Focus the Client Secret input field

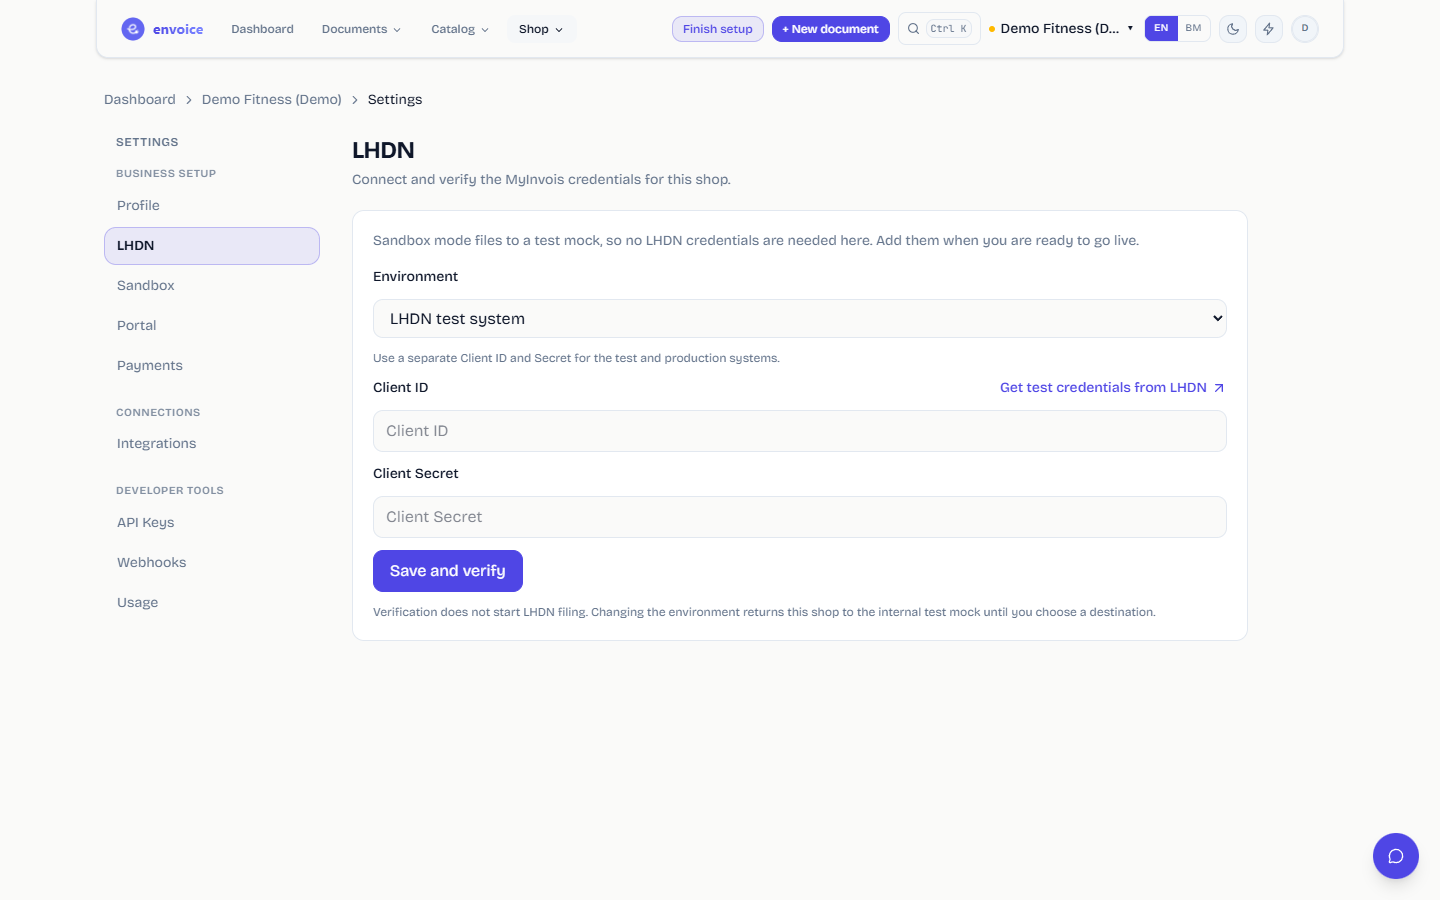coord(800,517)
